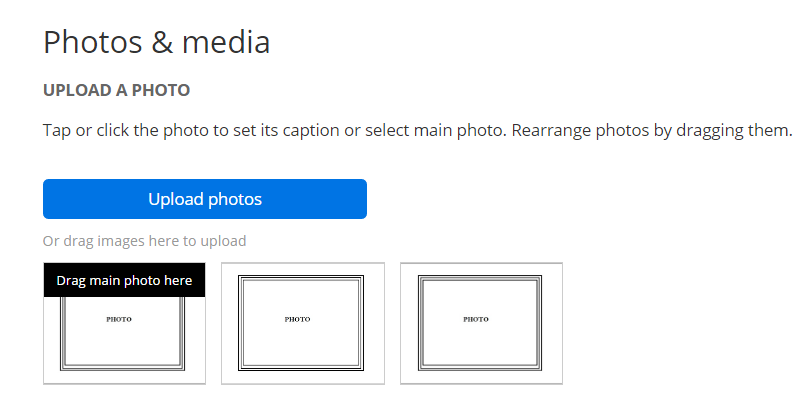Click the blue Upload photos button
The image size is (810, 401).
[204, 199]
